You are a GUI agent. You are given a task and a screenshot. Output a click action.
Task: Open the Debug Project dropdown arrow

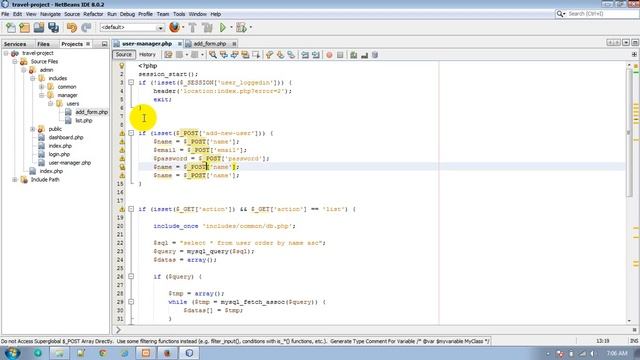[x=250, y=27]
